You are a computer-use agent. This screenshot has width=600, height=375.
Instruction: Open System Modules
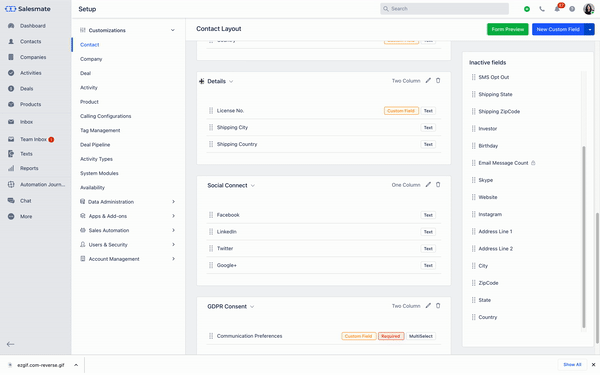tap(99, 173)
